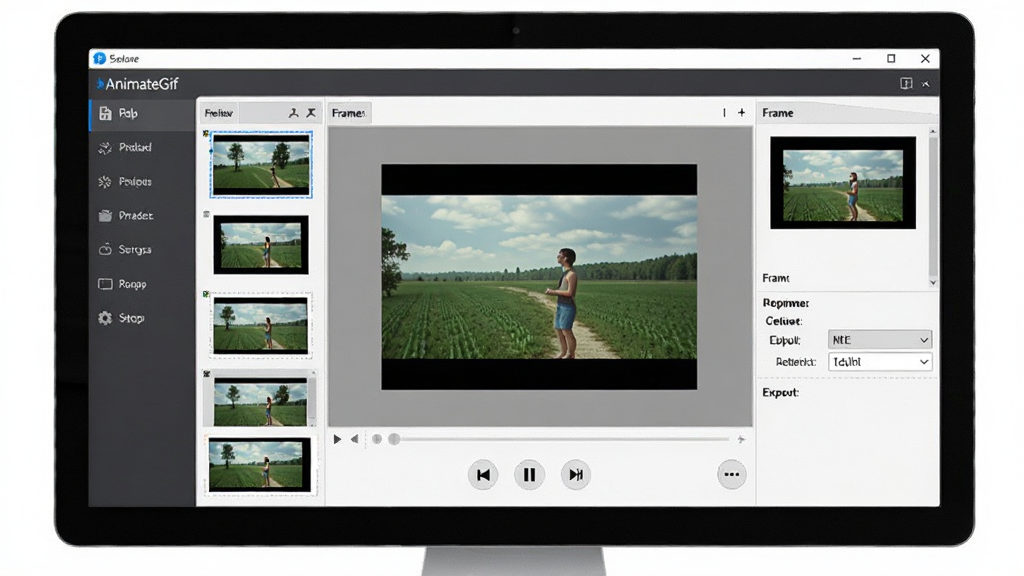
Task: Open more options with the three-dots button
Action: 731,475
